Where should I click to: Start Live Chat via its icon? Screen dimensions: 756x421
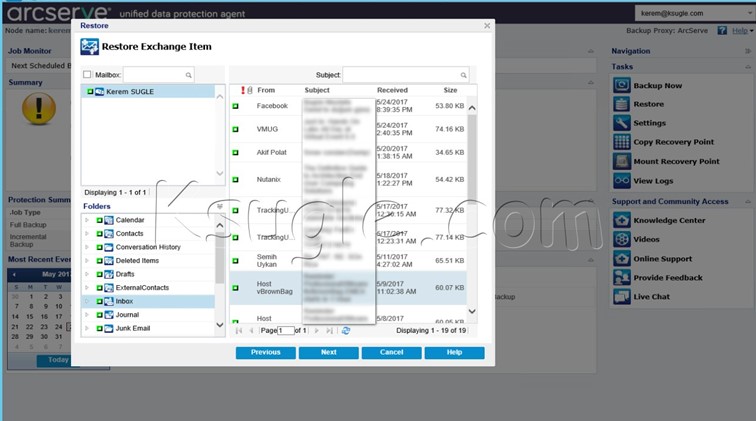[621, 297]
